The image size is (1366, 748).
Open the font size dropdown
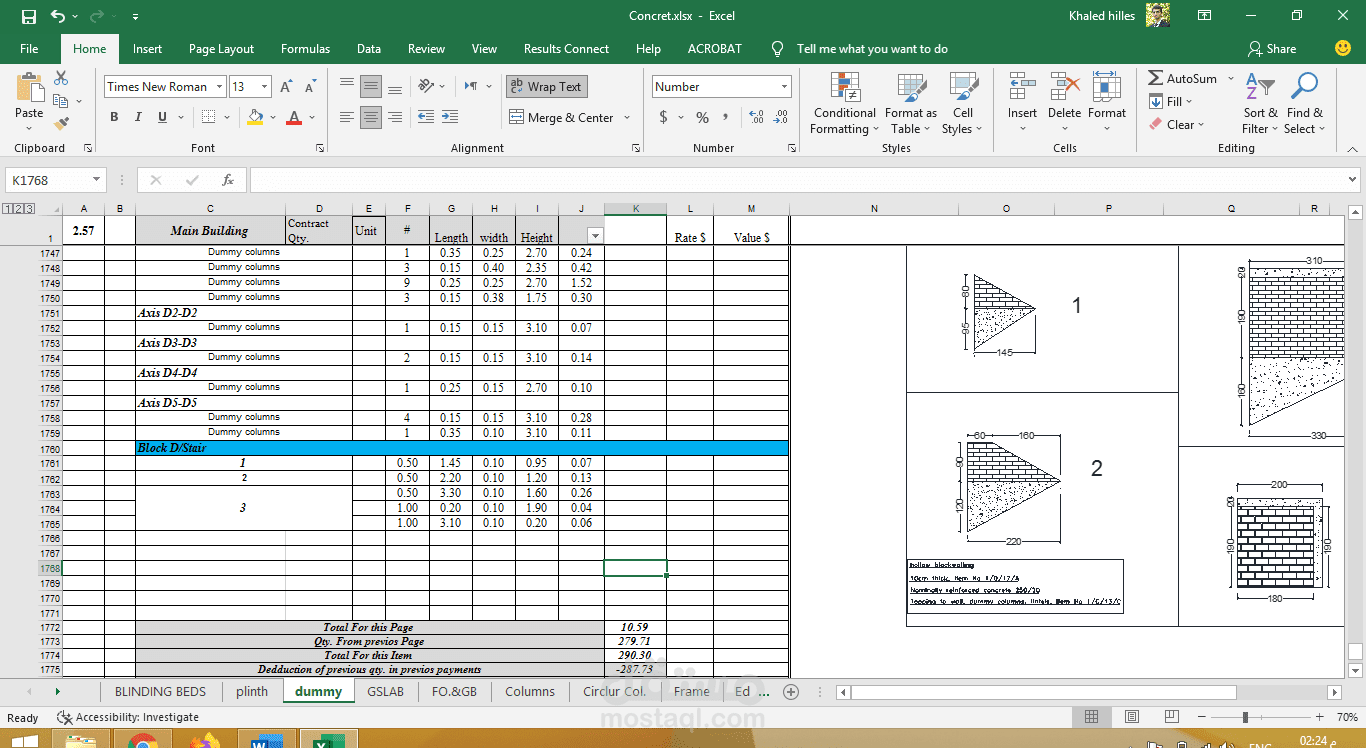pyautogui.click(x=263, y=87)
